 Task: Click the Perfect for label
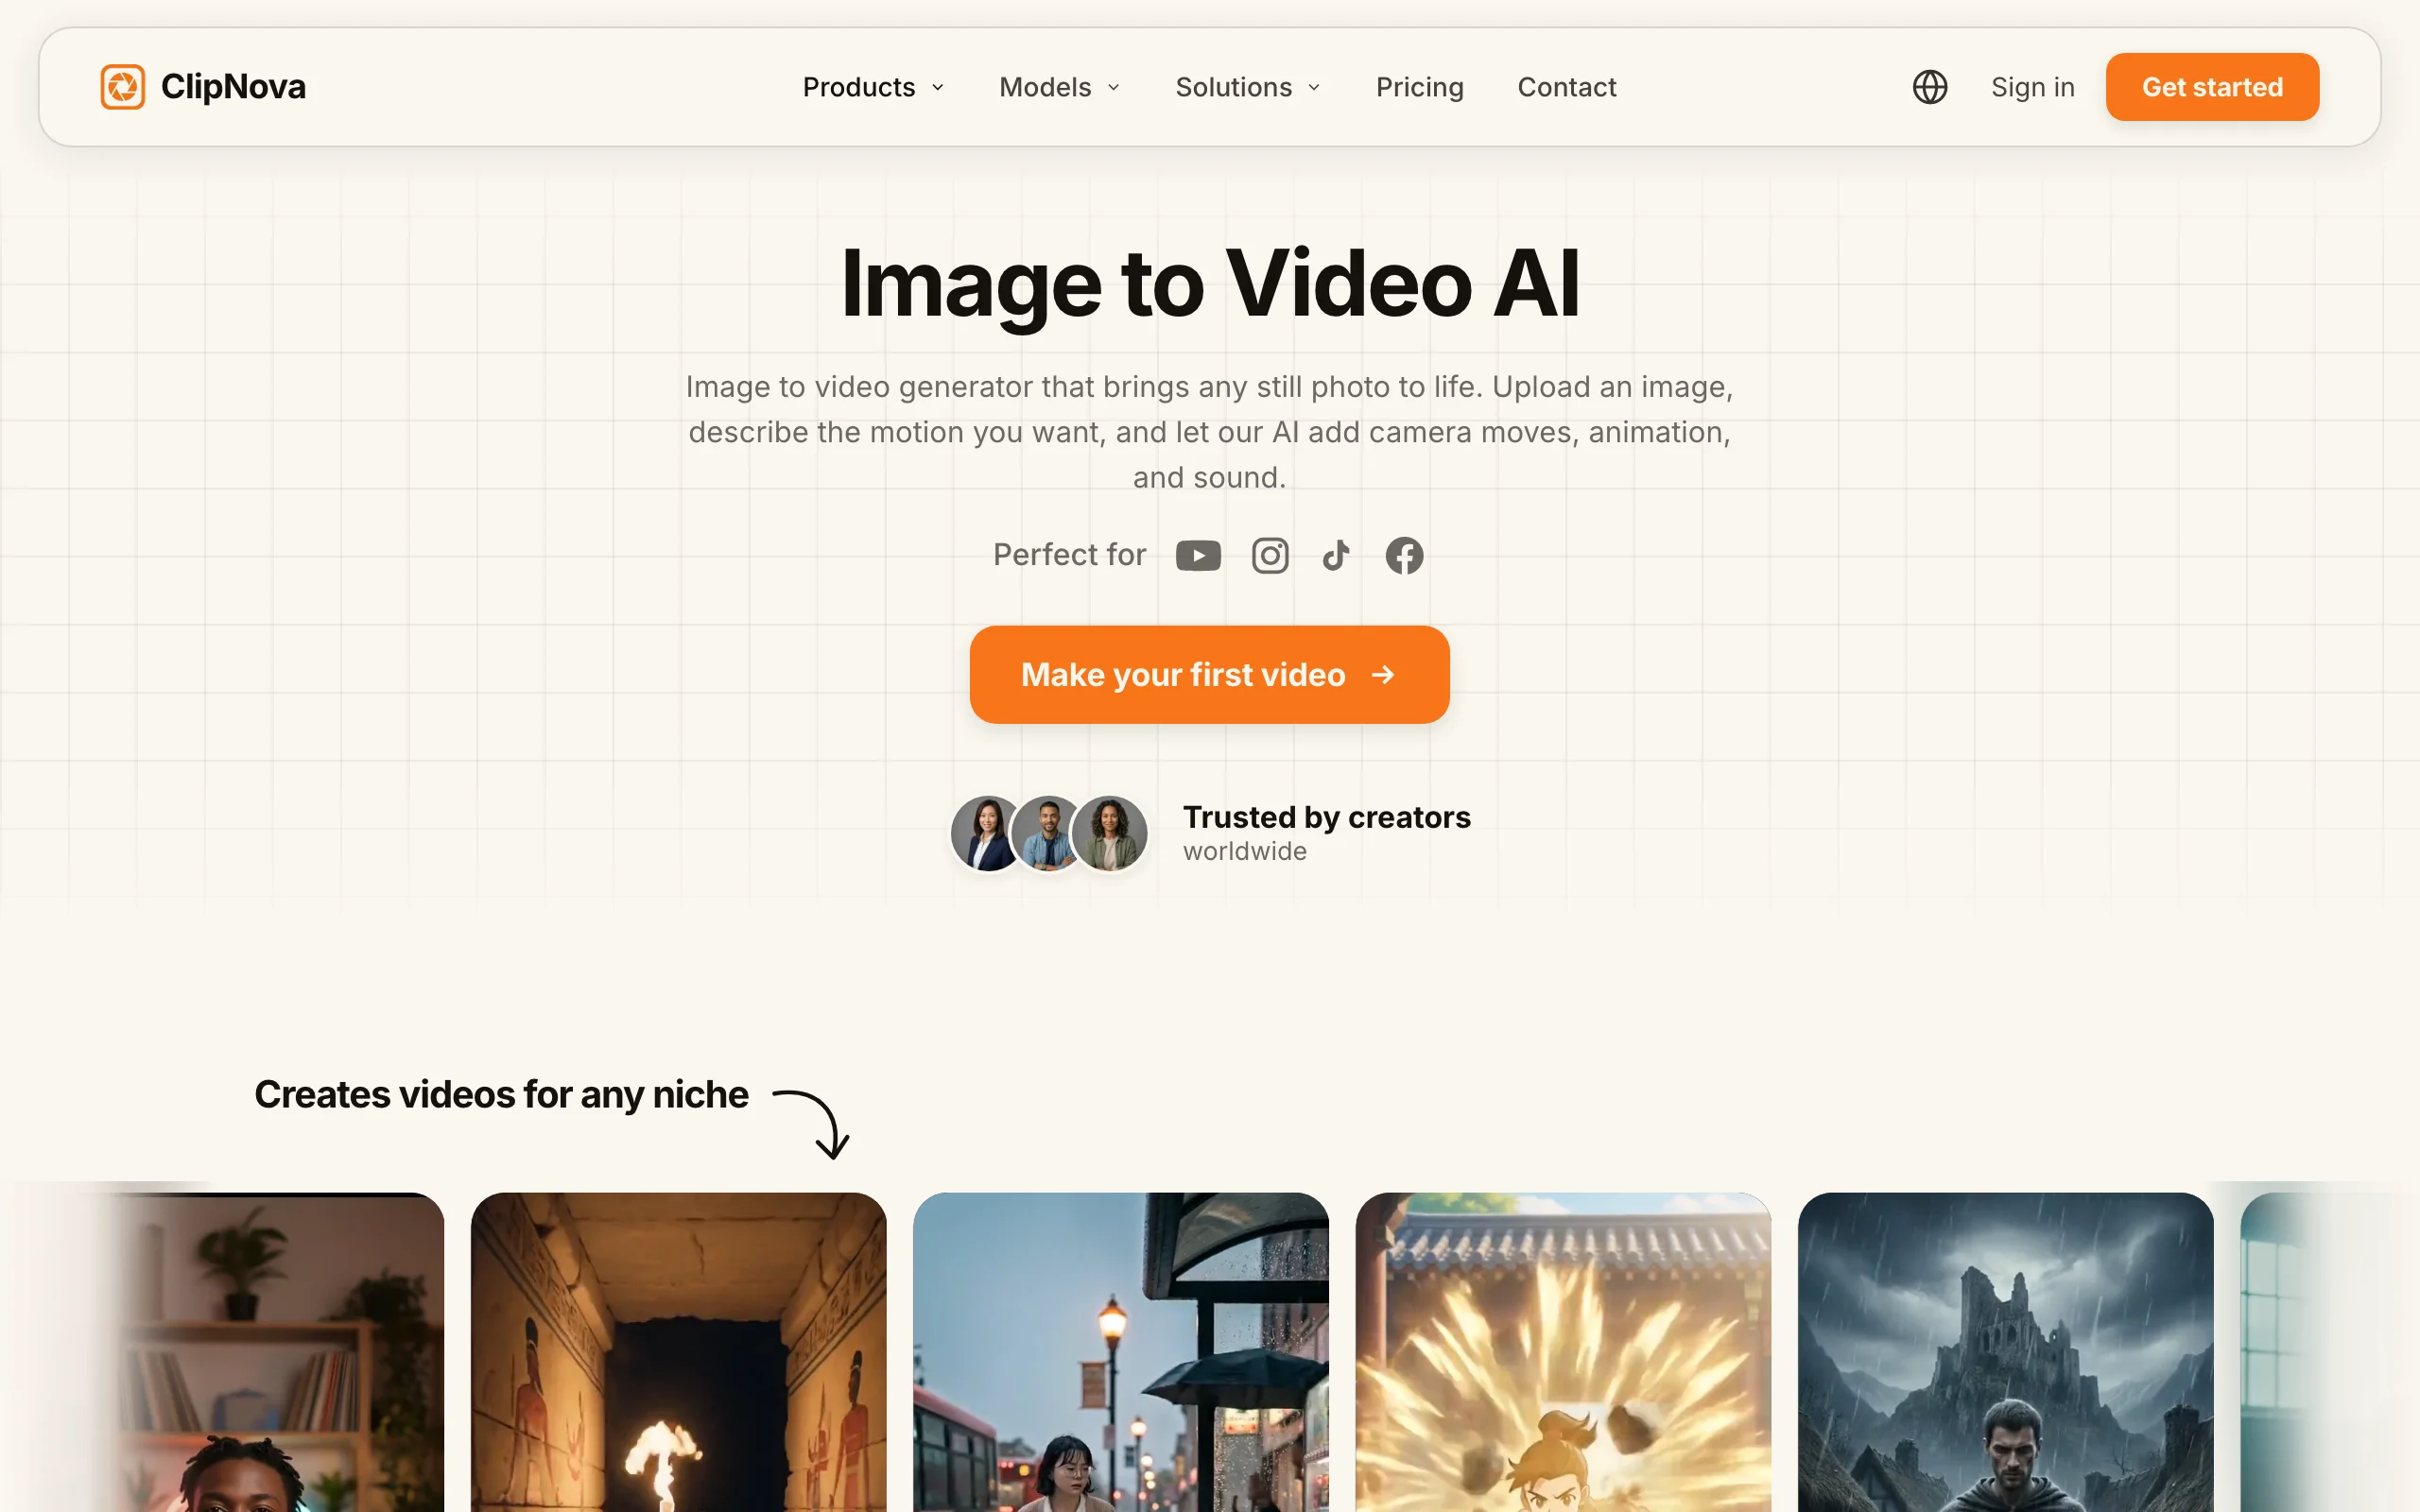1069,555
